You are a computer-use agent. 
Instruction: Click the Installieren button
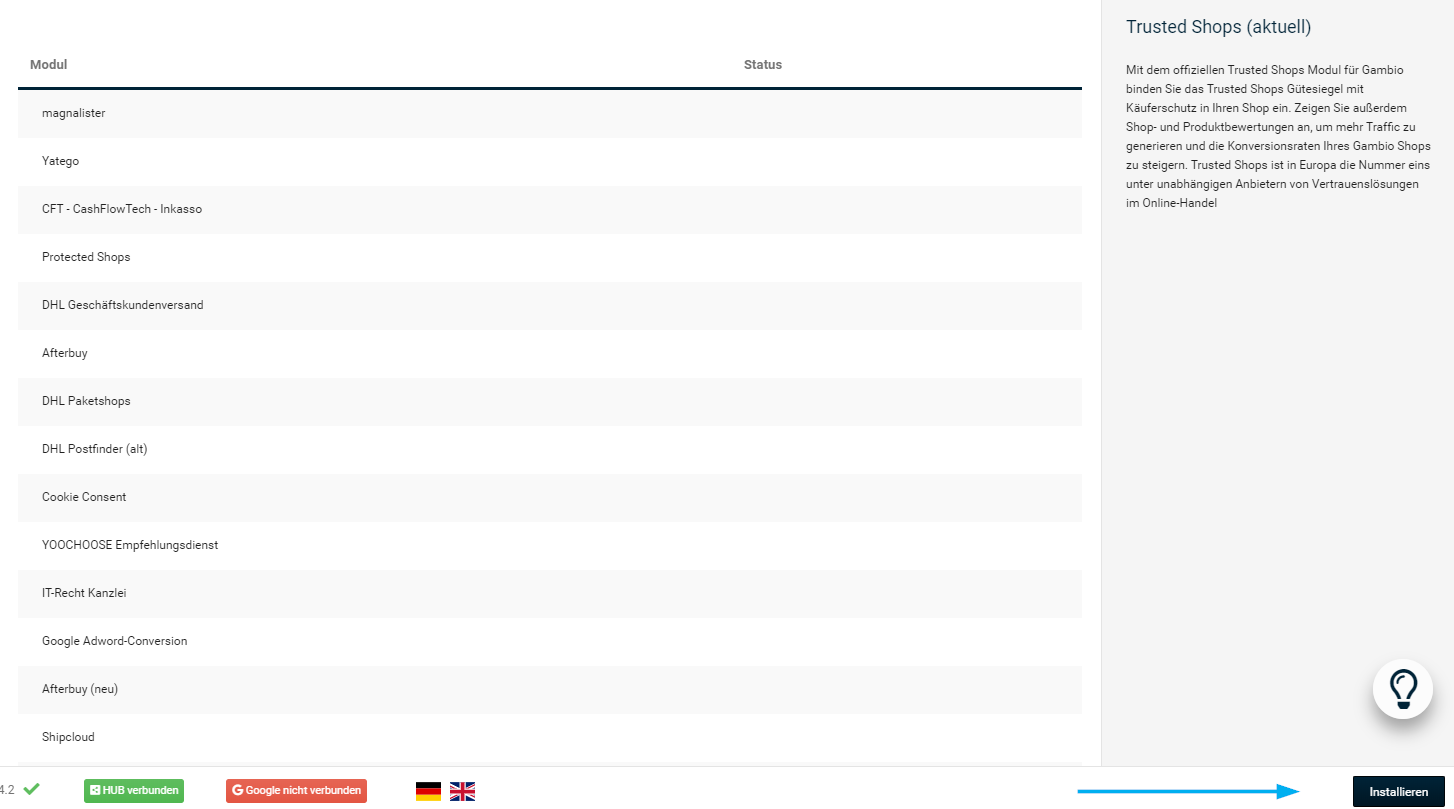point(1398,791)
